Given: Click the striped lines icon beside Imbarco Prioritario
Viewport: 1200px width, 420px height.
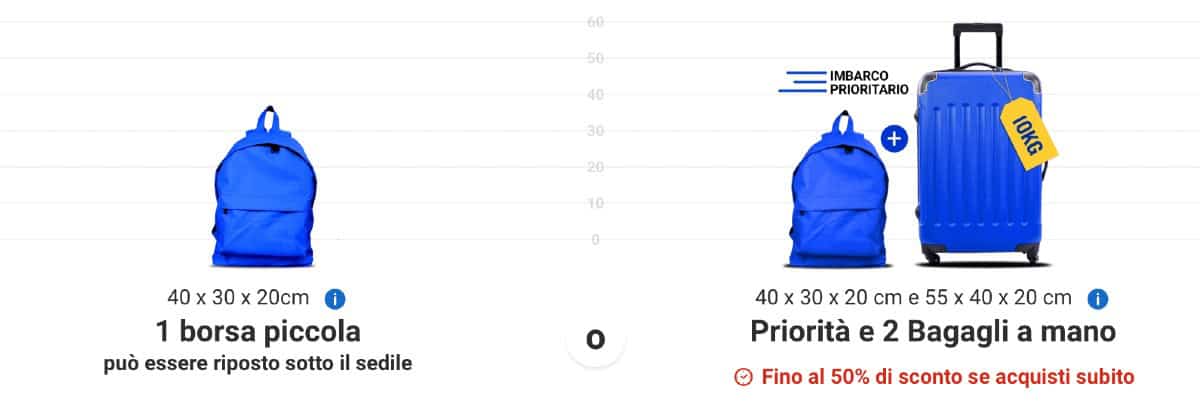Looking at the screenshot, I should pyautogui.click(x=803, y=82).
